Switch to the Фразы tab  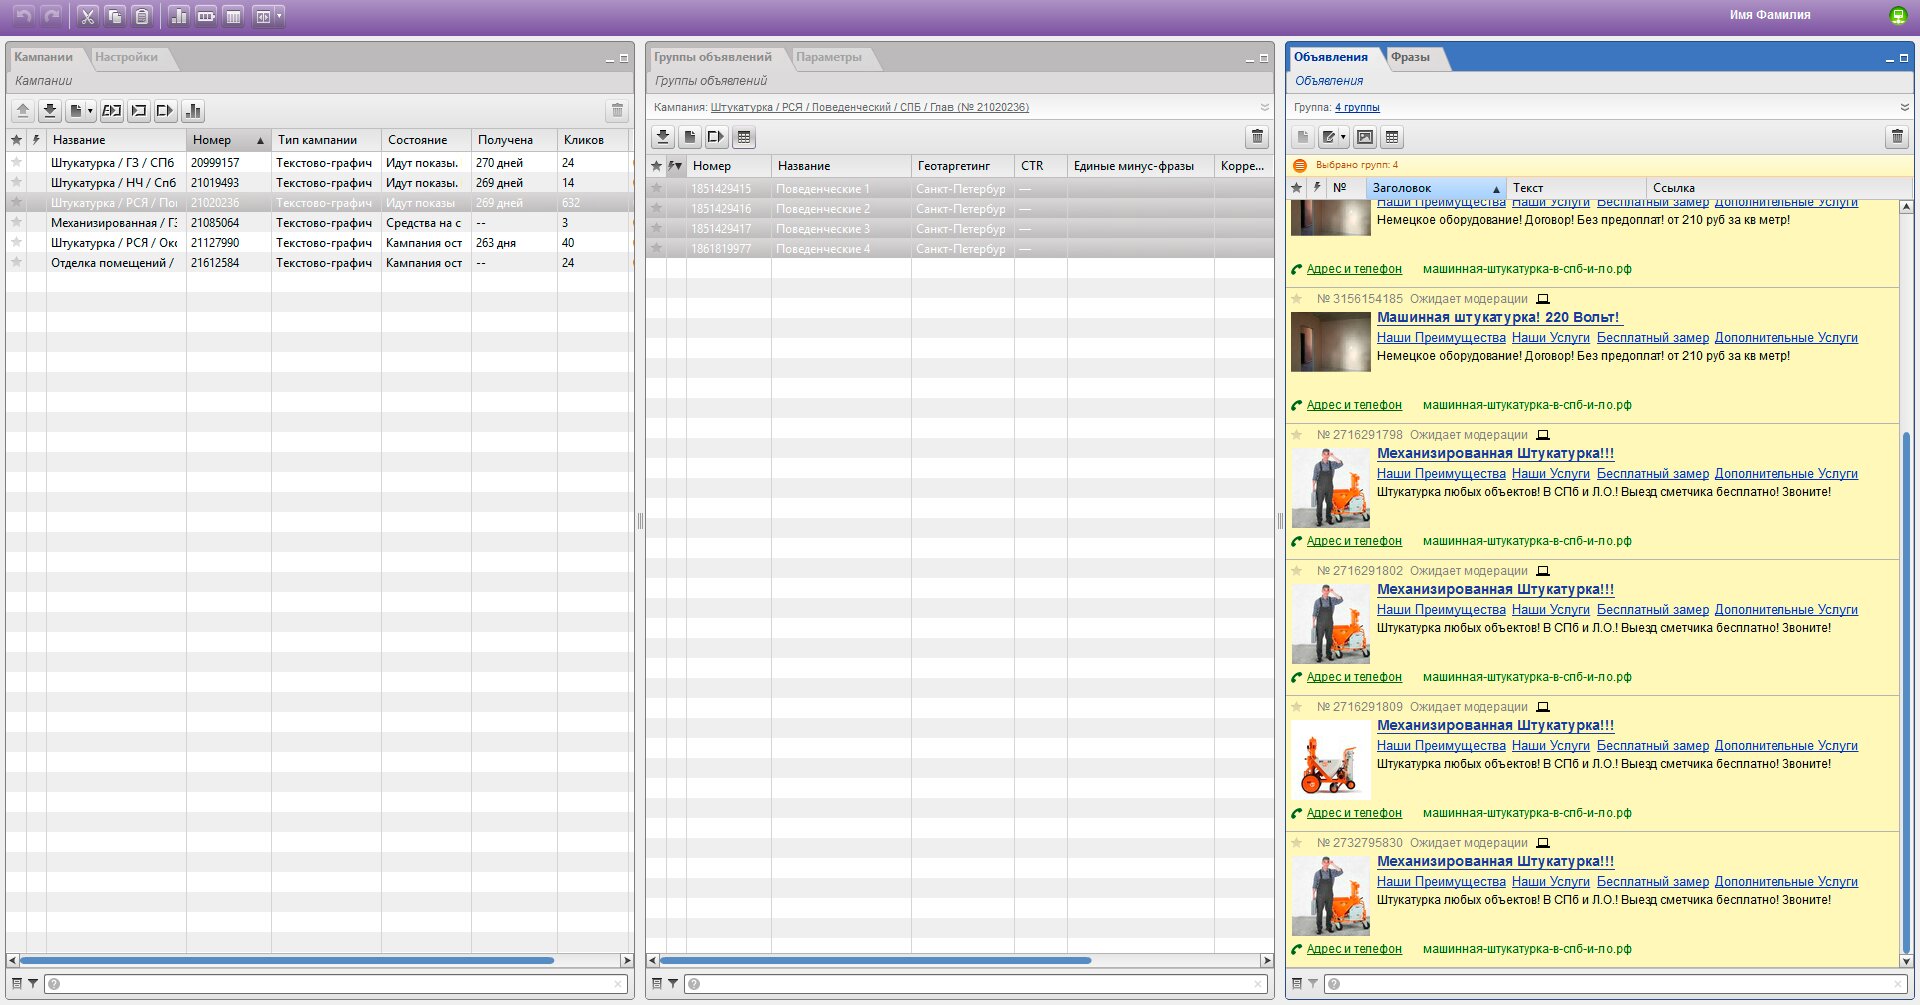coord(1410,57)
